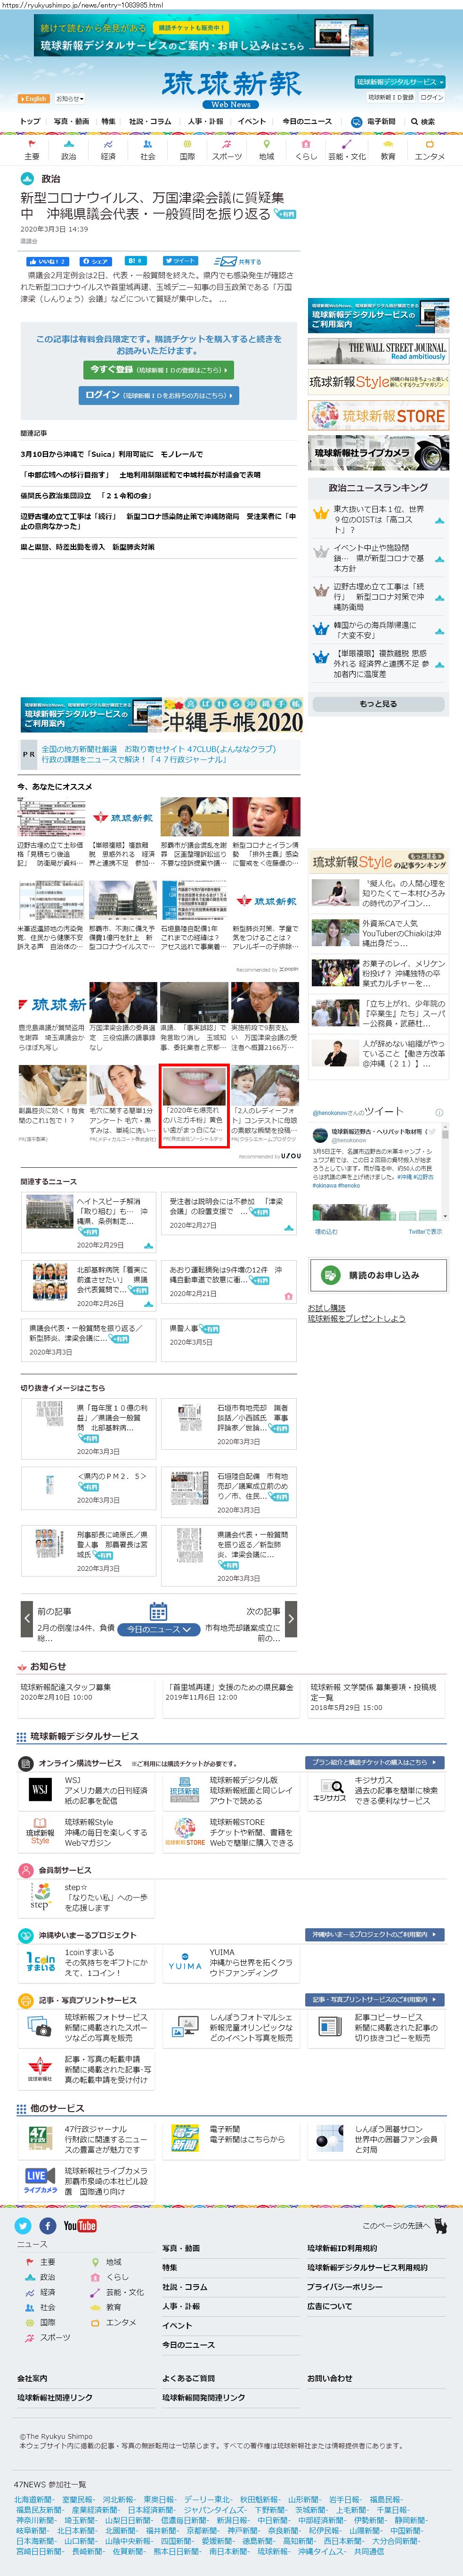
Task: Open footer お問い合わせ link
Action: click(x=330, y=2378)
